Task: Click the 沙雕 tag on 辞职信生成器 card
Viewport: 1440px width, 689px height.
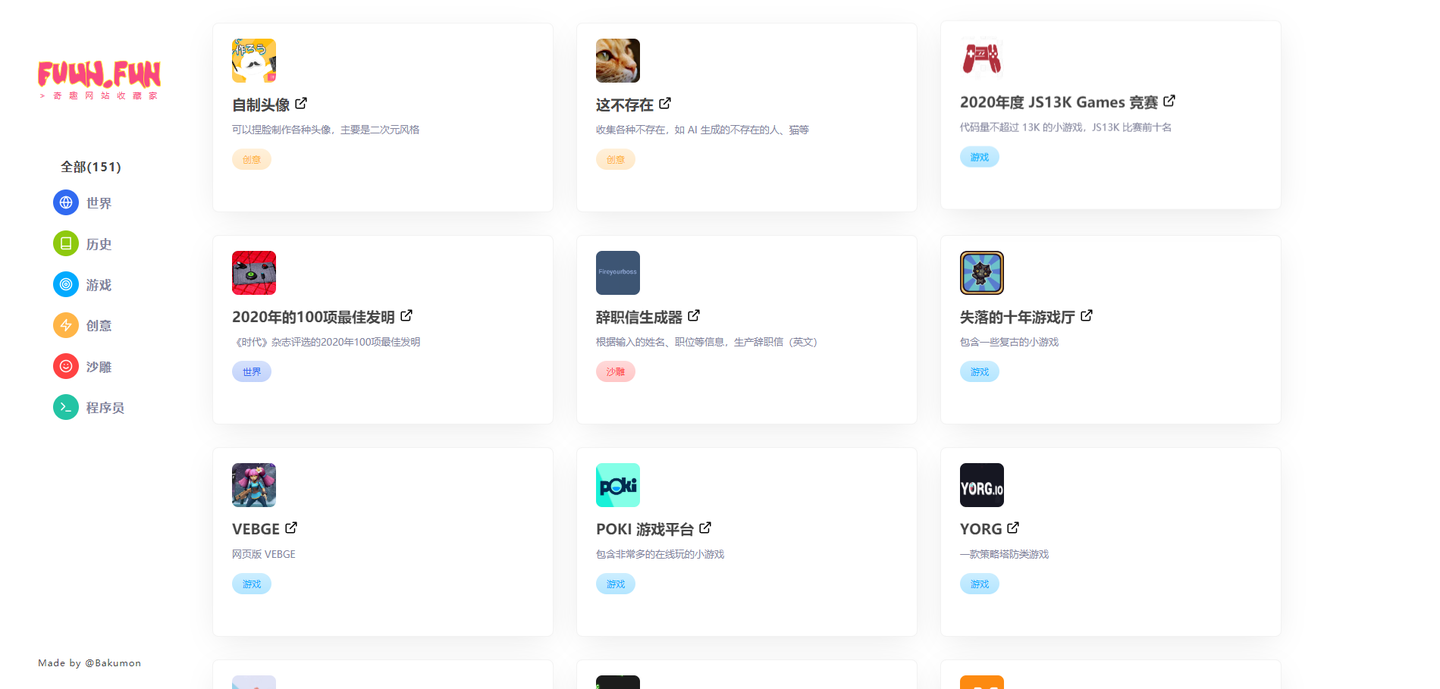Action: tap(616, 371)
